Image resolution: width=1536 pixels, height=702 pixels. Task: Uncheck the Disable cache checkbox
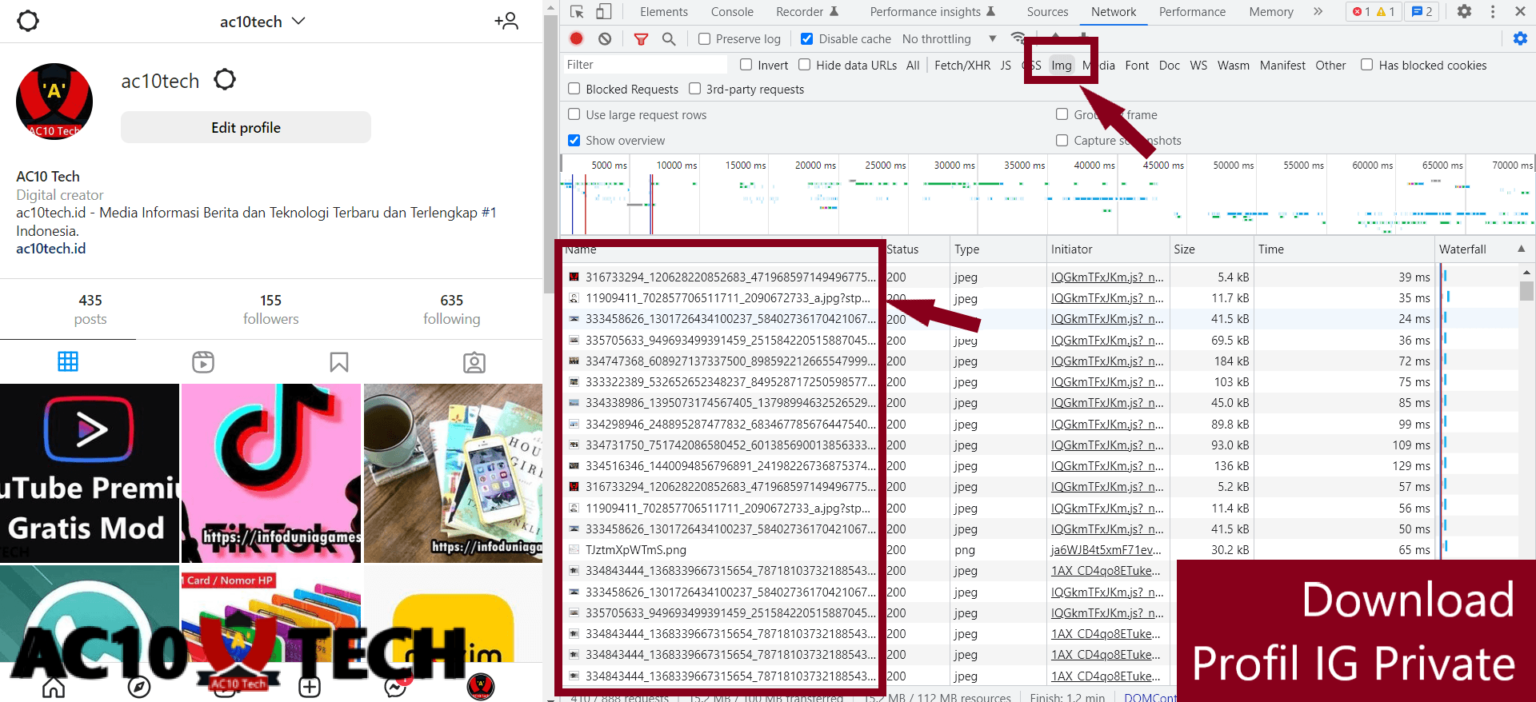[806, 38]
